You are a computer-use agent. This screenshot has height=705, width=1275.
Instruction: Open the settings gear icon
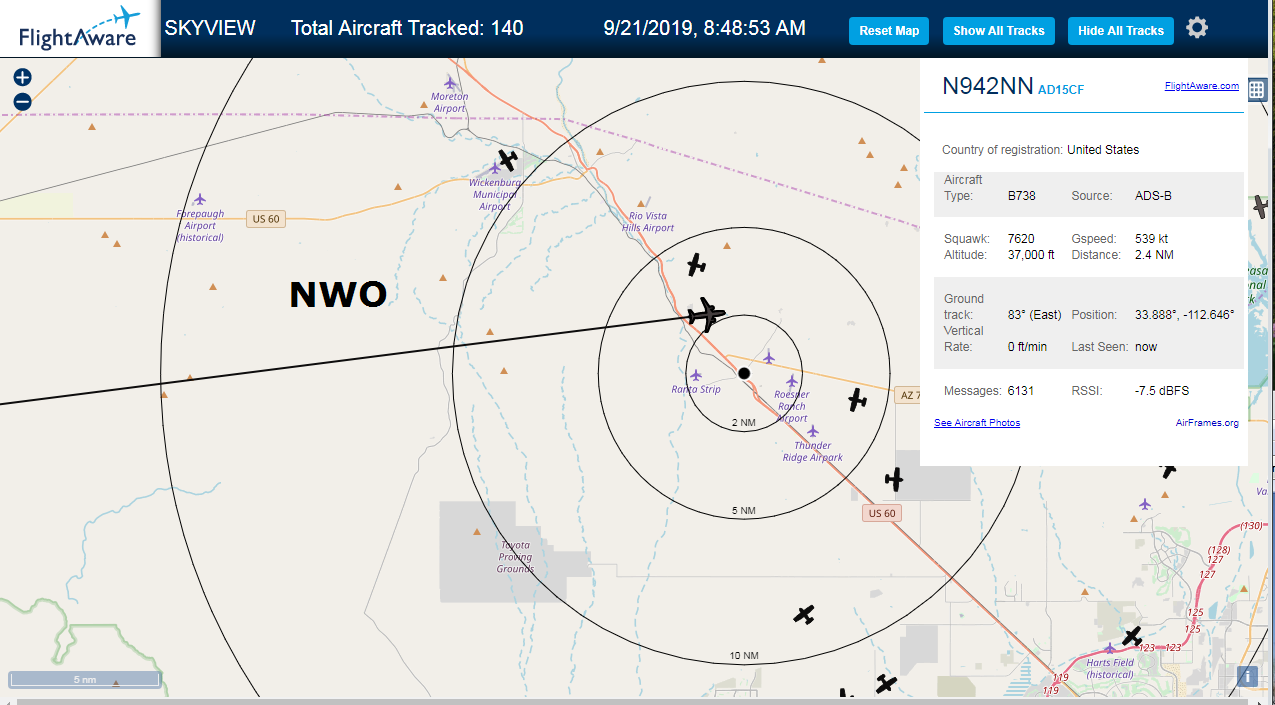click(1197, 28)
